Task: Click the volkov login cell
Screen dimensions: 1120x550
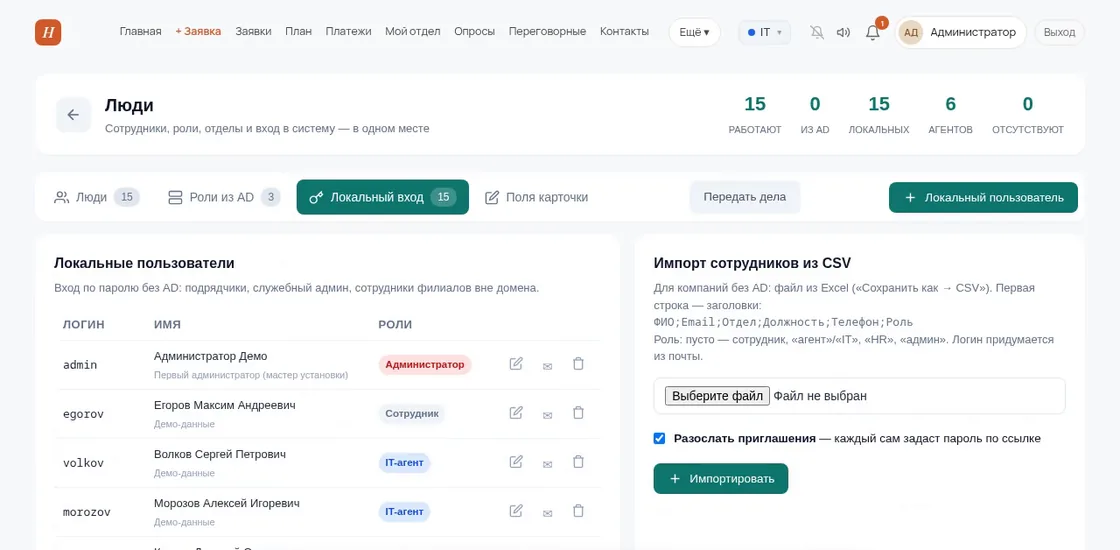Action: (84, 463)
